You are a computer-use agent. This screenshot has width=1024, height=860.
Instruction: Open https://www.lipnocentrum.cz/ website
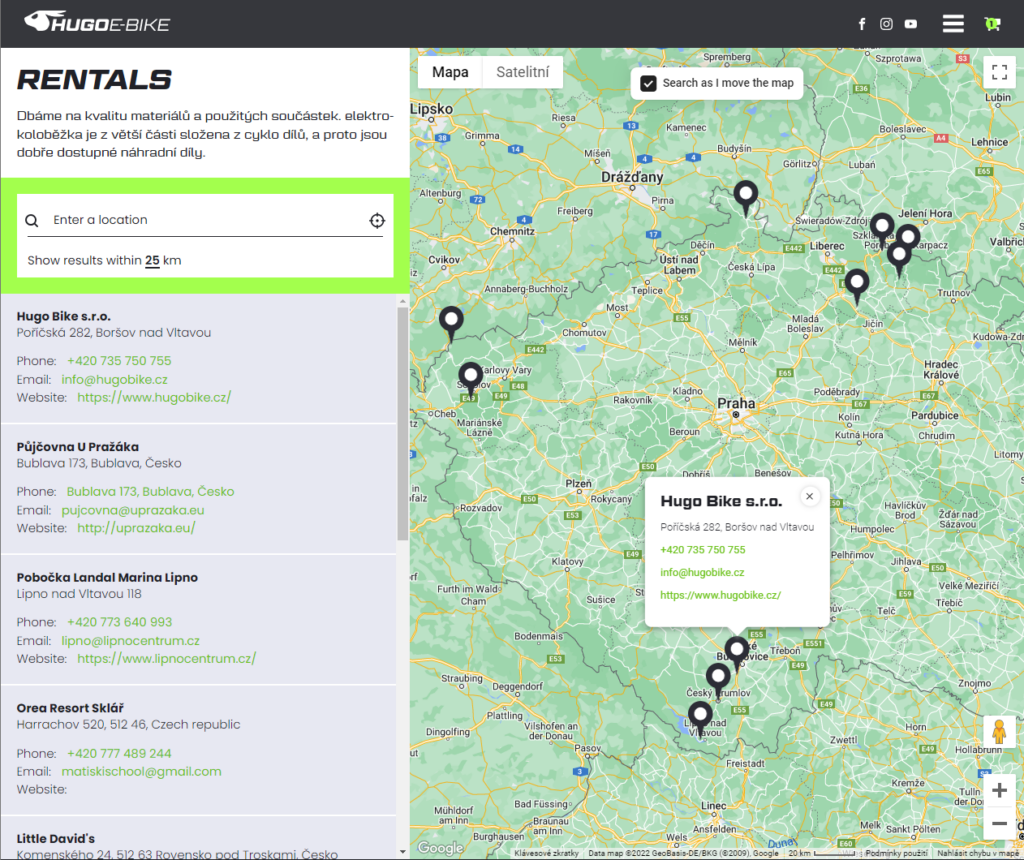tap(167, 659)
